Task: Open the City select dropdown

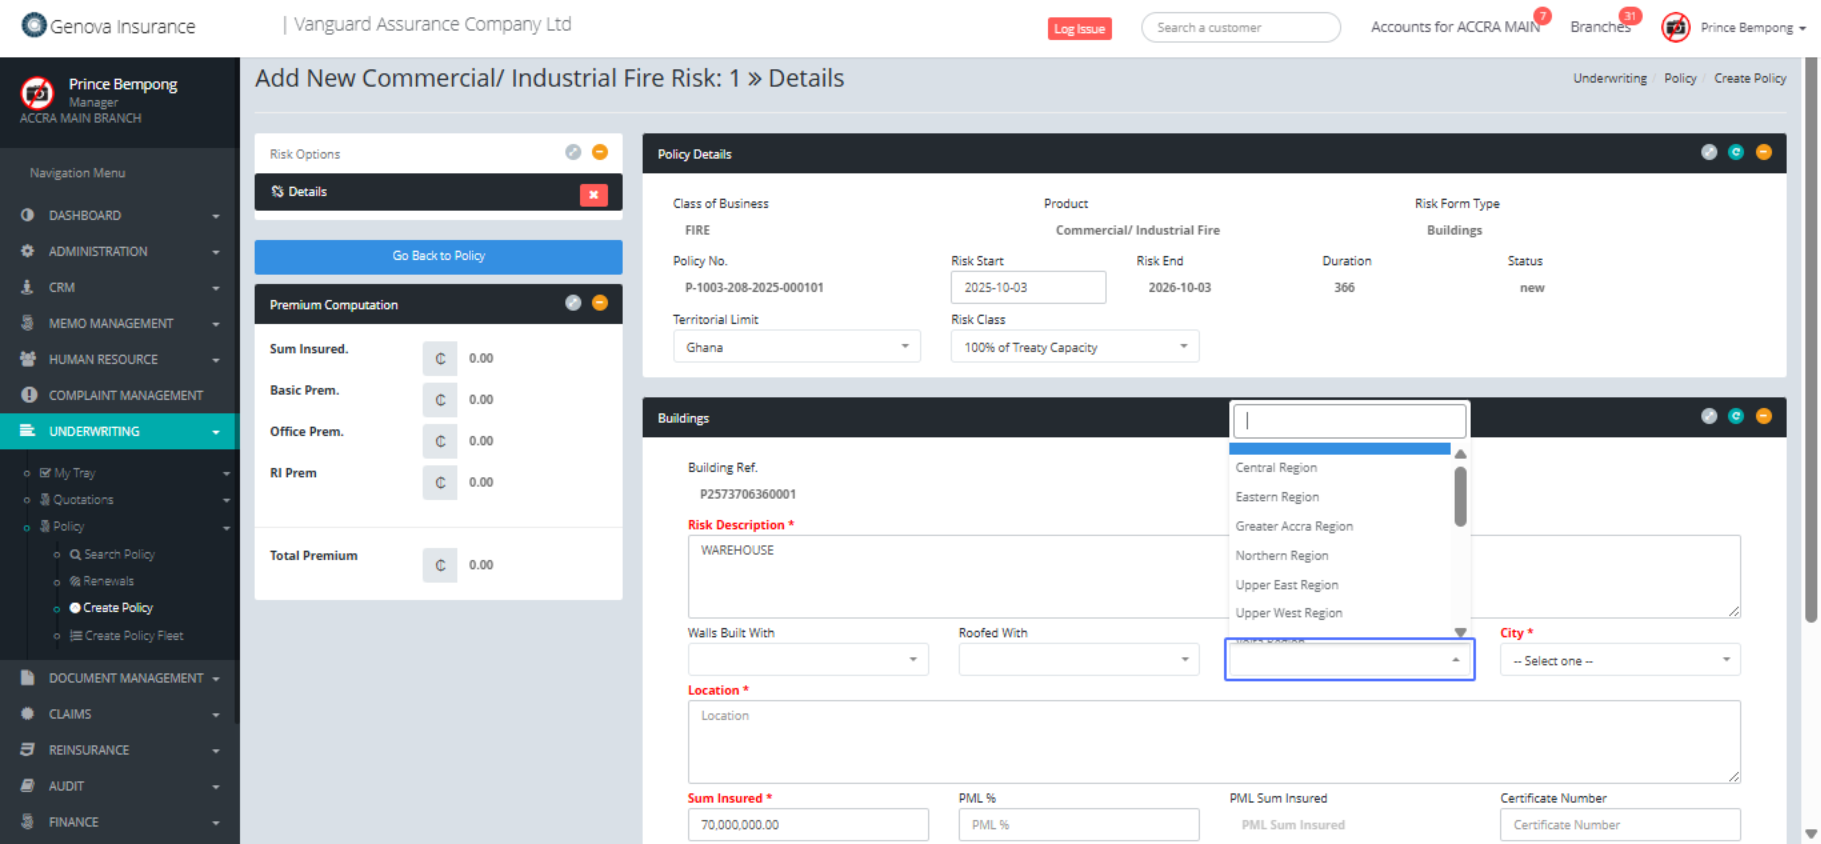Action: coord(1619,660)
